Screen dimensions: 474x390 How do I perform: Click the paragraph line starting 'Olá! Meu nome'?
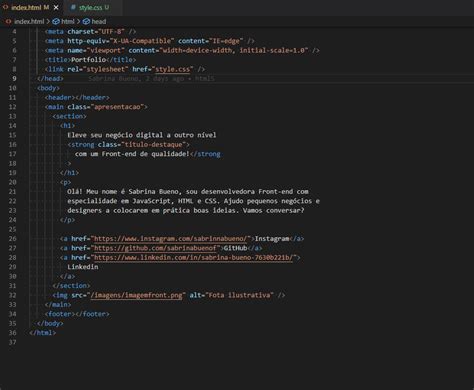pyautogui.click(x=188, y=191)
